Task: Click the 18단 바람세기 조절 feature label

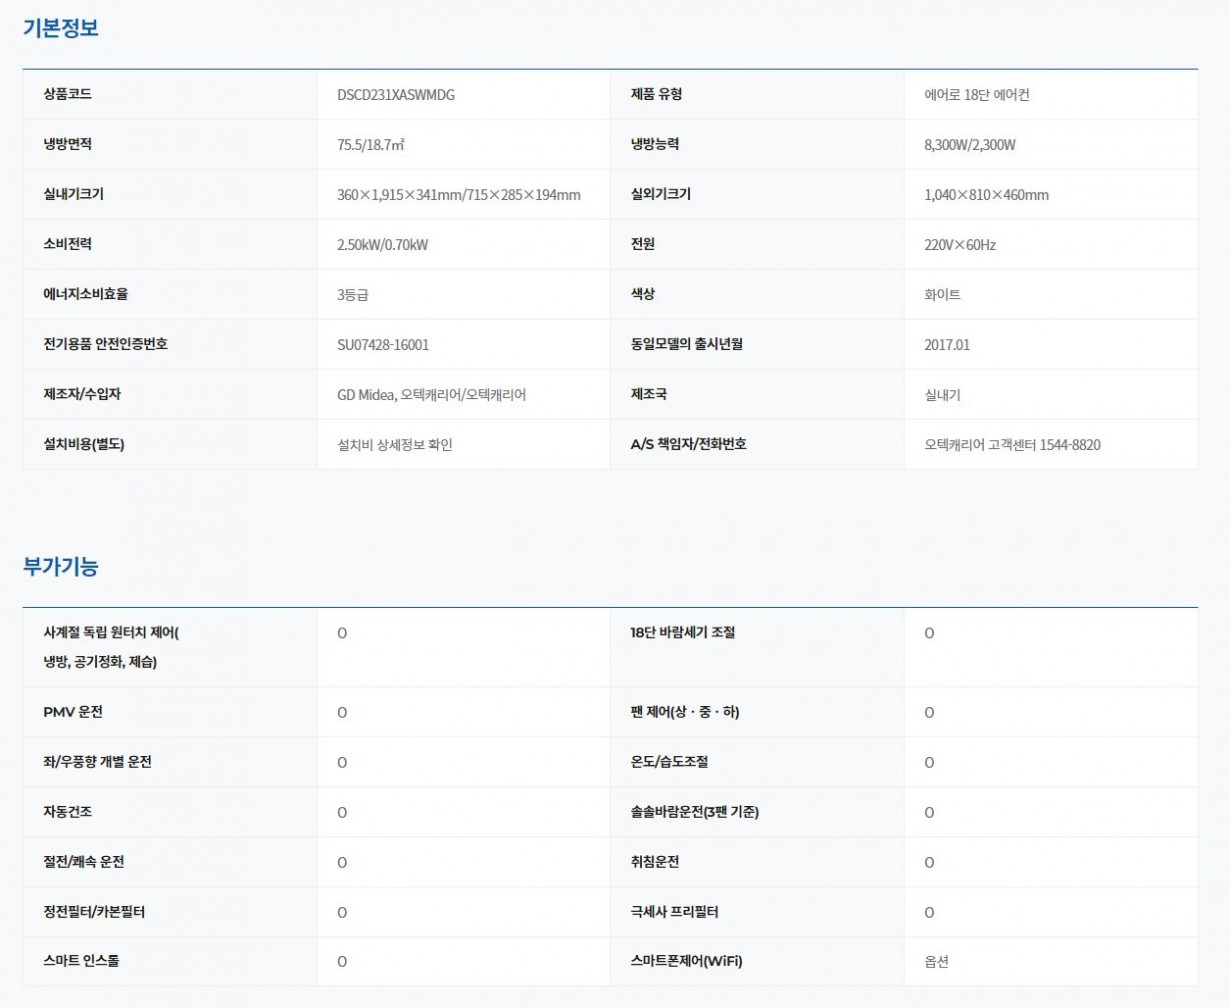Action: [x=683, y=633]
